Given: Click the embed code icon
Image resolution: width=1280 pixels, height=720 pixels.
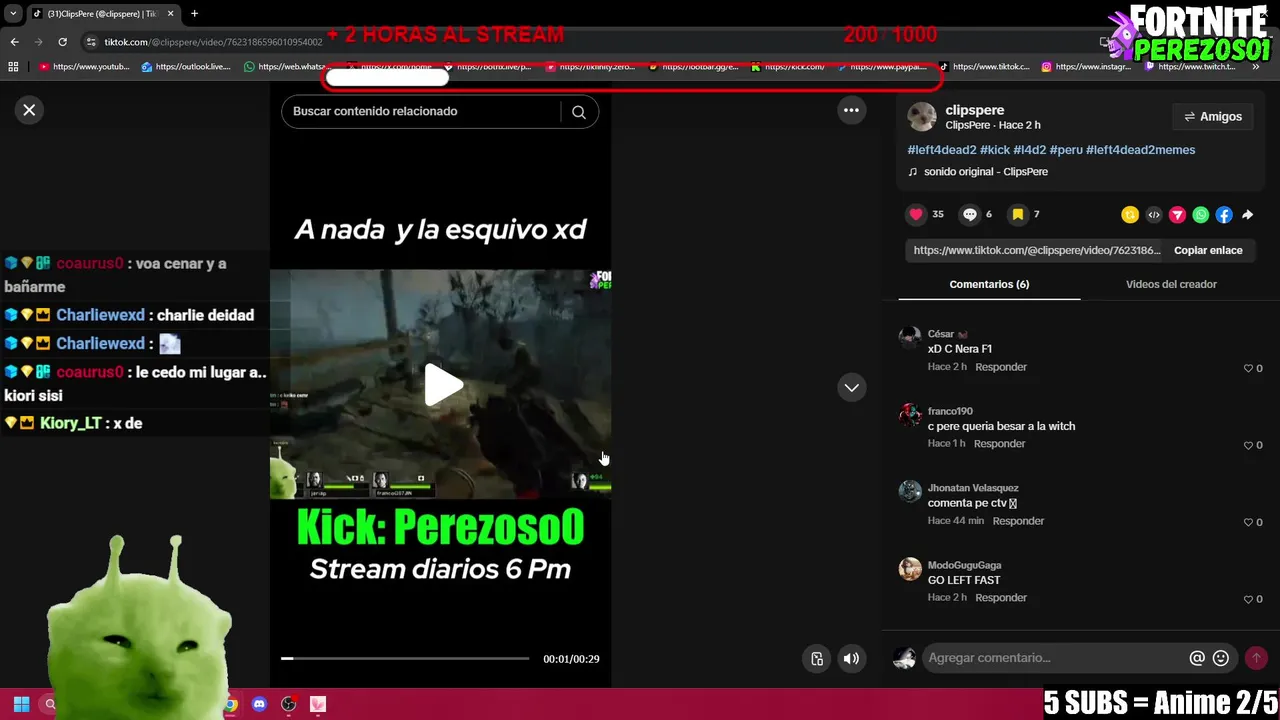Looking at the screenshot, I should coord(1154,215).
